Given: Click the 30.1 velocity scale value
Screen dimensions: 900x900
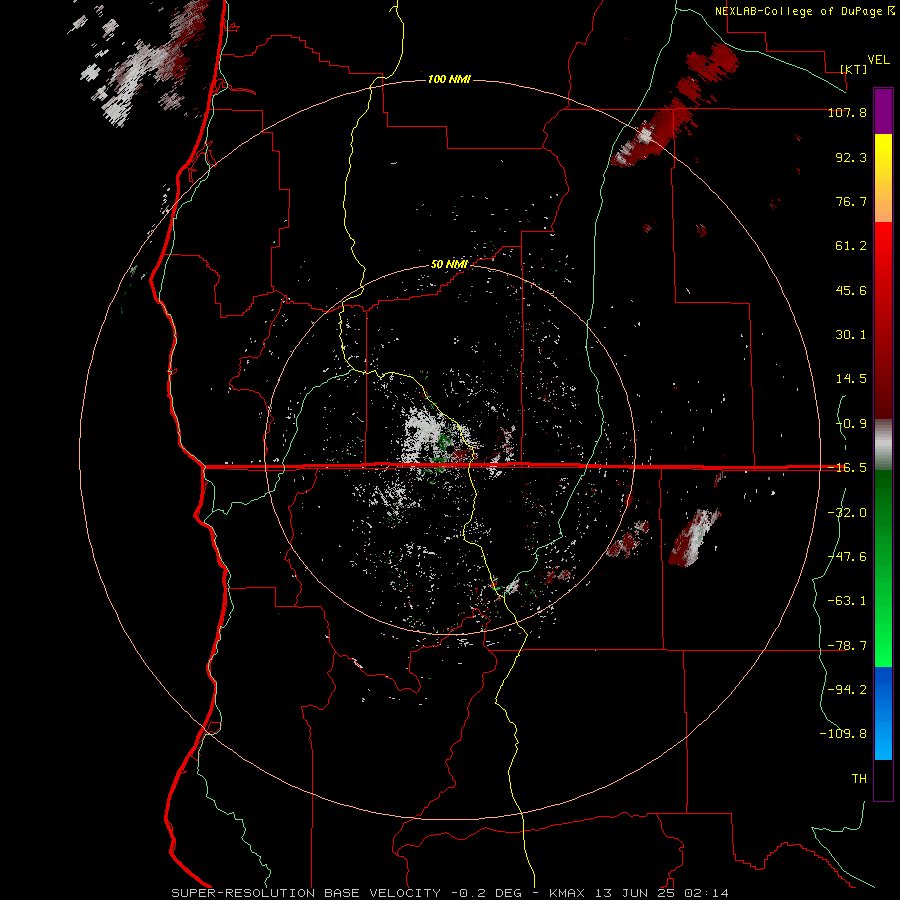Looking at the screenshot, I should point(851,335).
